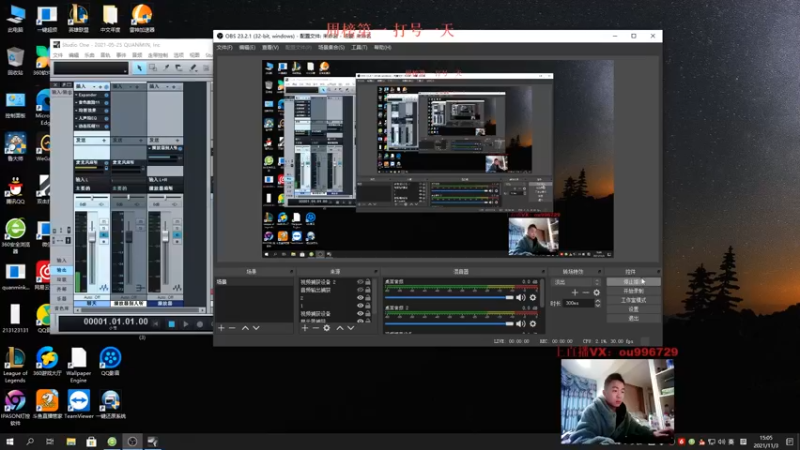Mute 桌面音频 in OBS mixer

[520, 297]
